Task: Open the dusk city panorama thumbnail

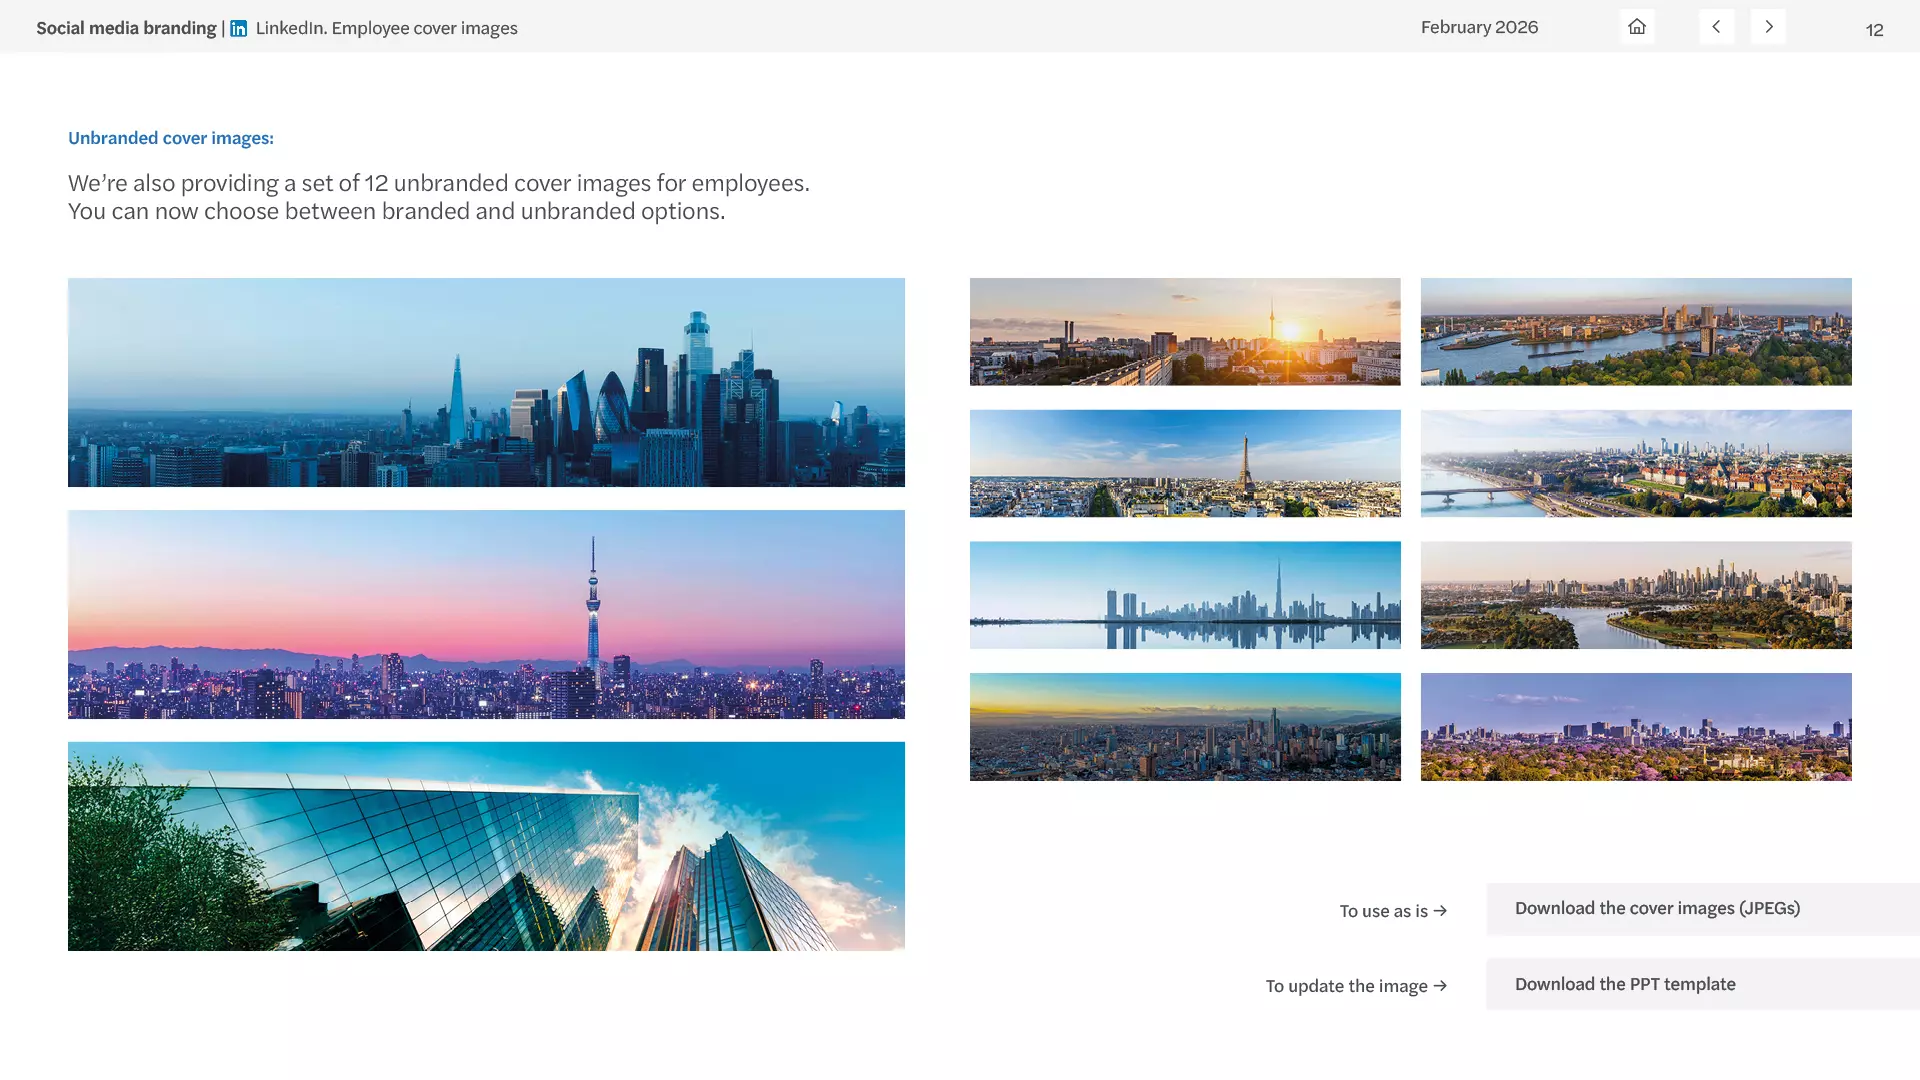Action: pos(1185,727)
